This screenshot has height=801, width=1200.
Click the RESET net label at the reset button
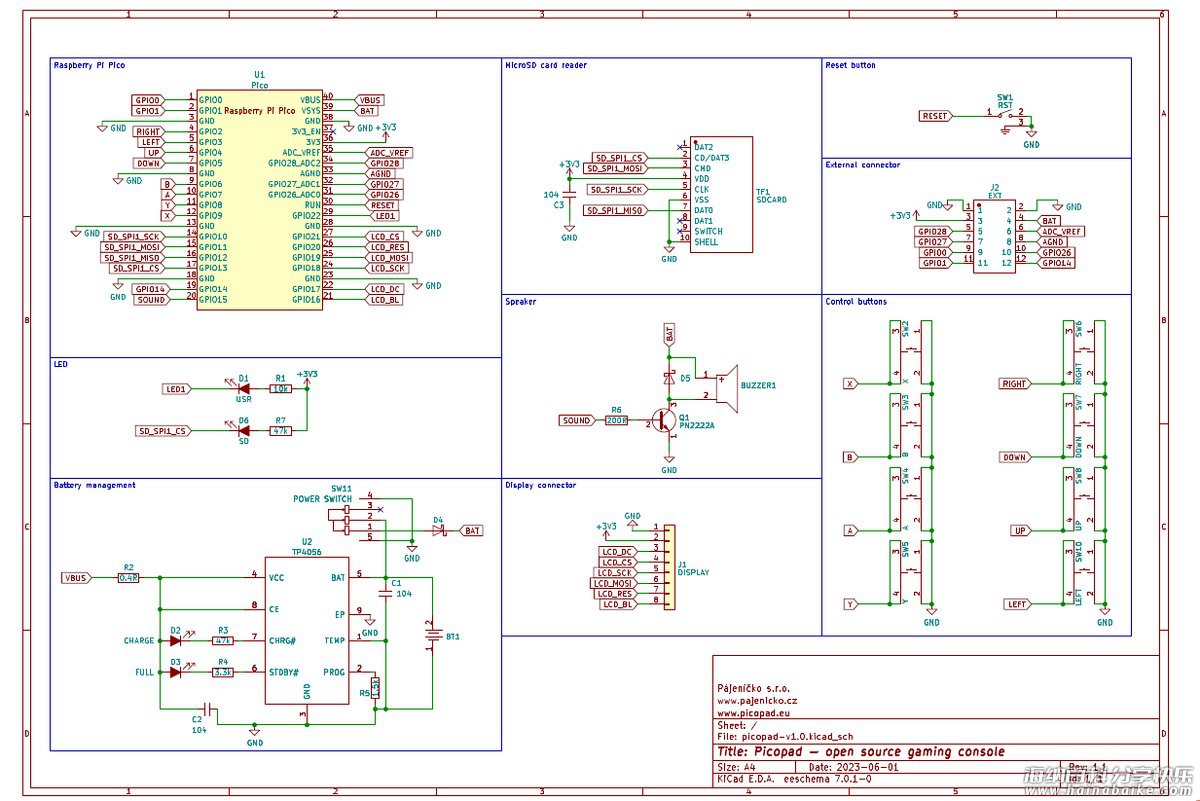(934, 116)
